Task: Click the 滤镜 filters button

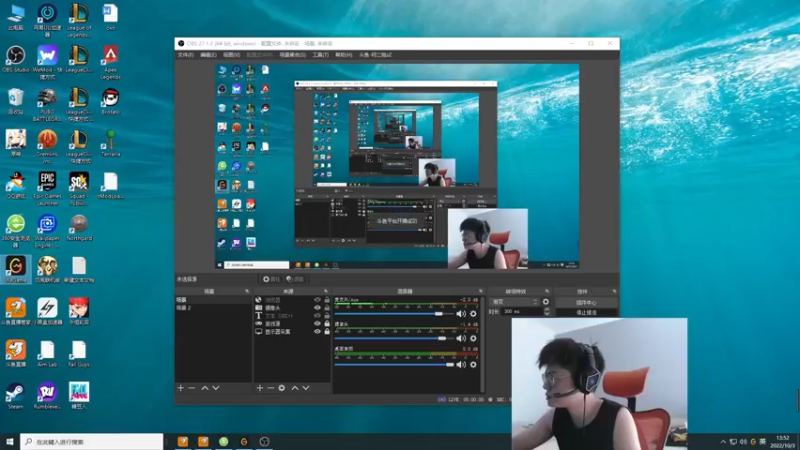Action: pyautogui.click(x=295, y=279)
